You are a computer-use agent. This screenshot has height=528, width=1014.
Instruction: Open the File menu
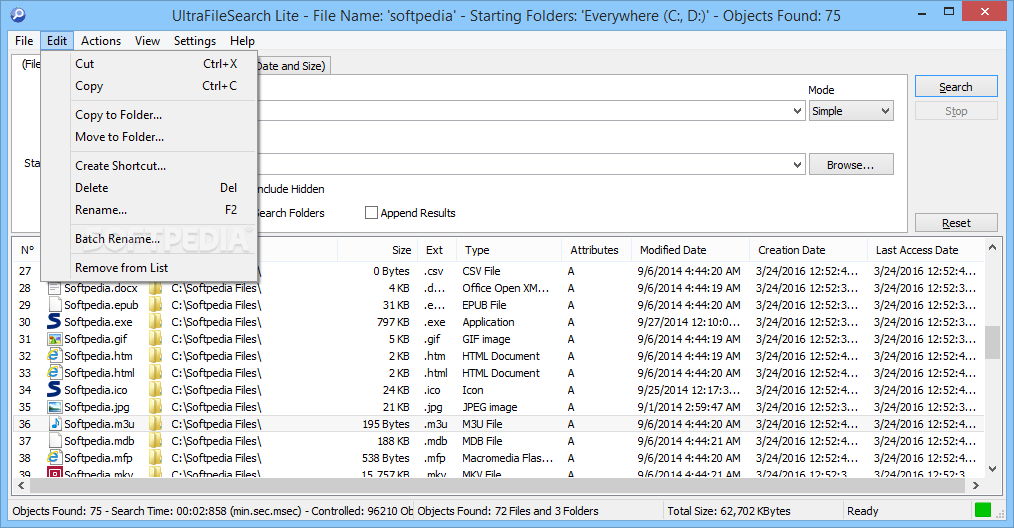(24, 41)
